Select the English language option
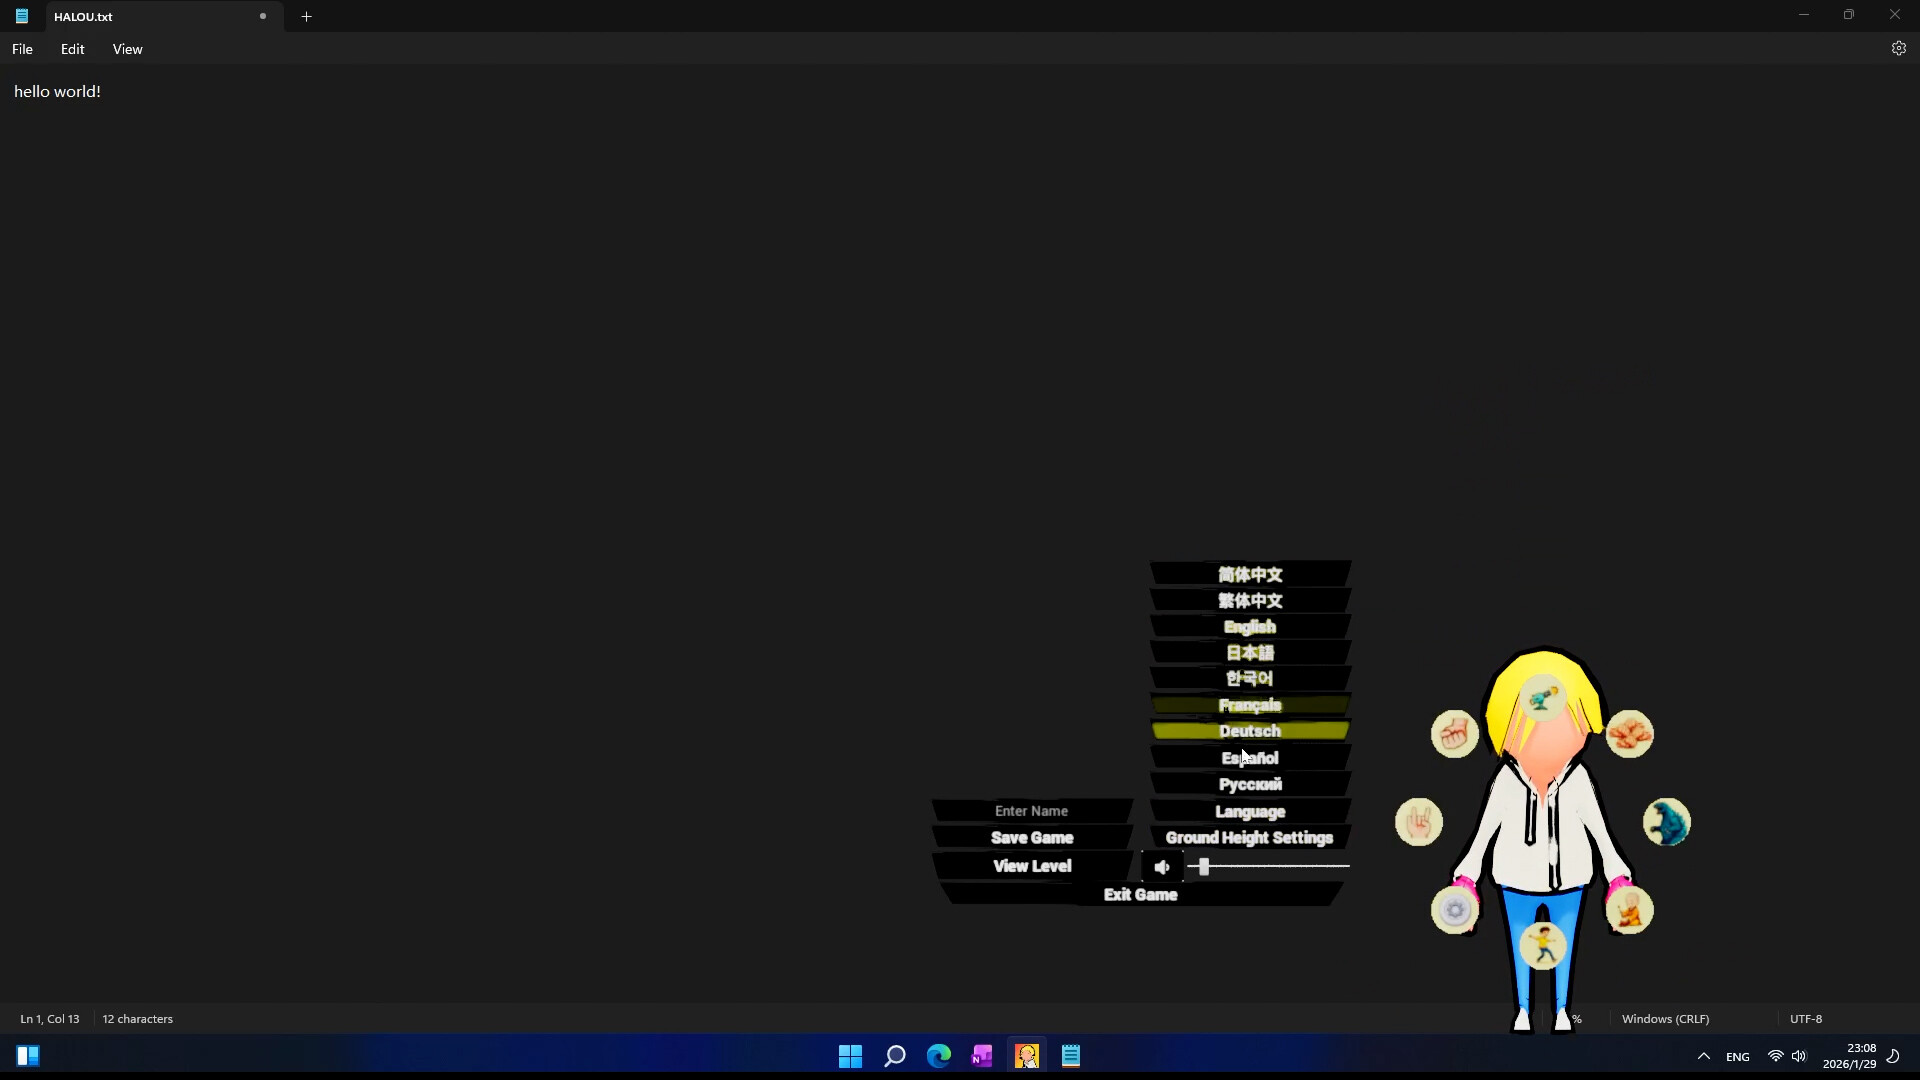The width and height of the screenshot is (1920, 1080). (x=1249, y=626)
